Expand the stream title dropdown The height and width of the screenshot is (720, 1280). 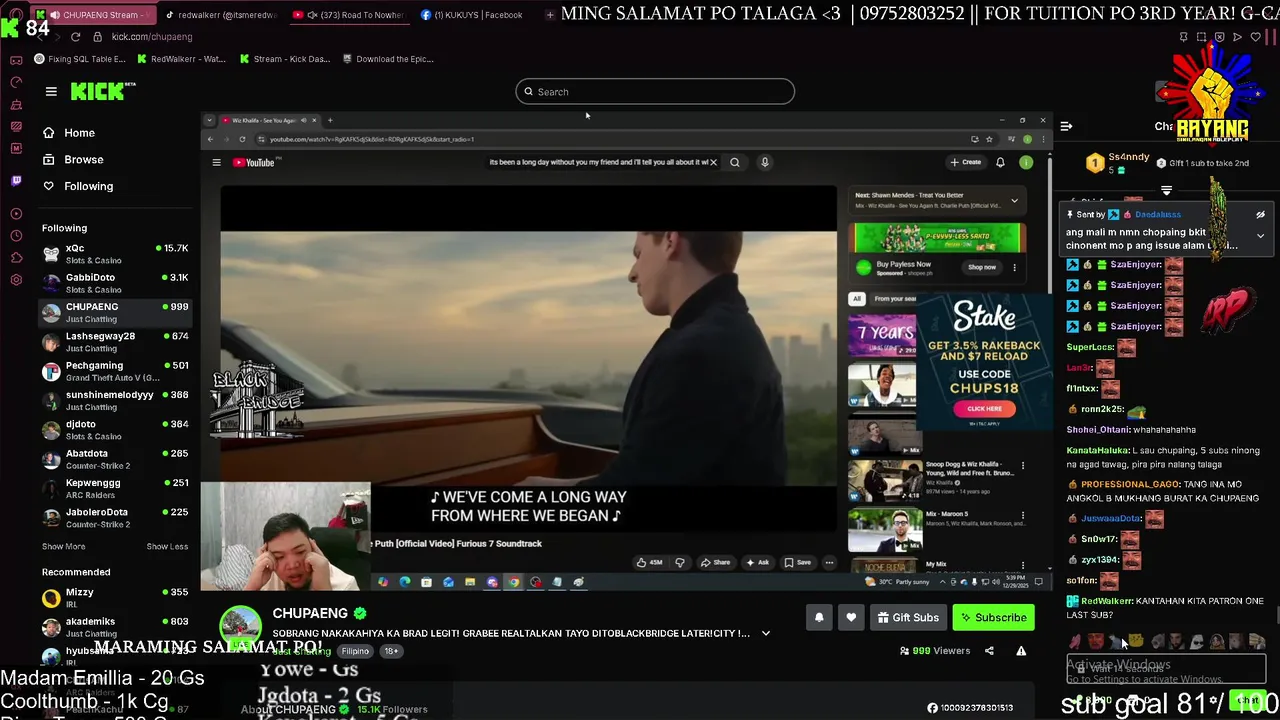[766, 633]
